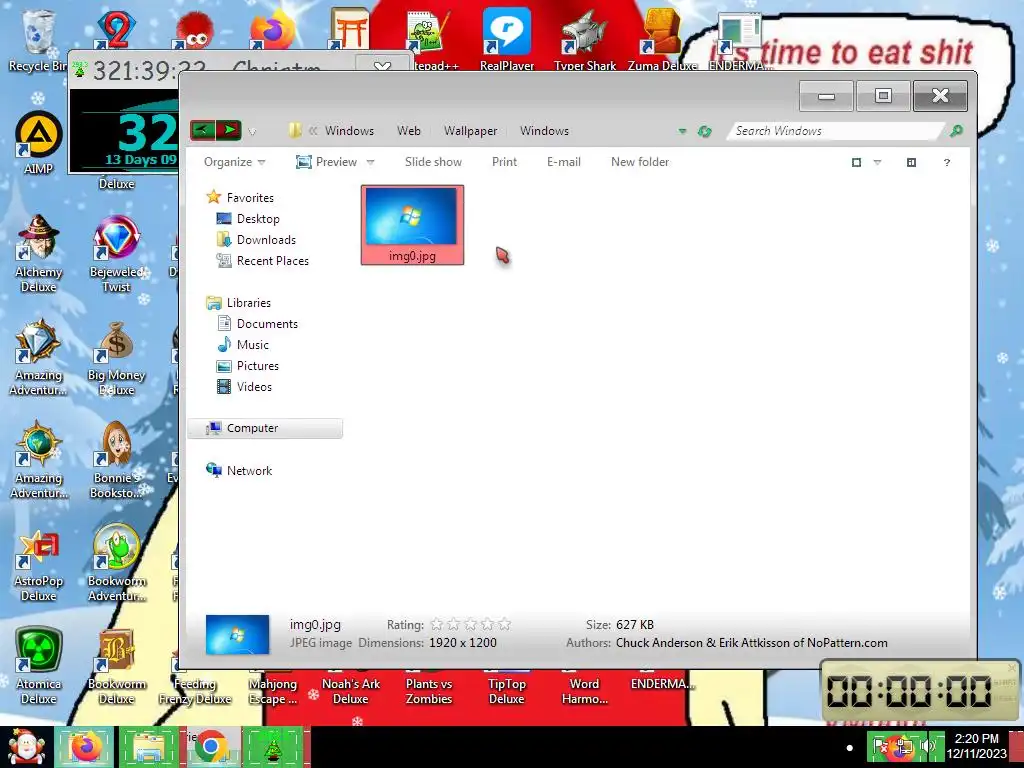Set rating to three stars
This screenshot has height=768, width=1024.
(x=470, y=625)
